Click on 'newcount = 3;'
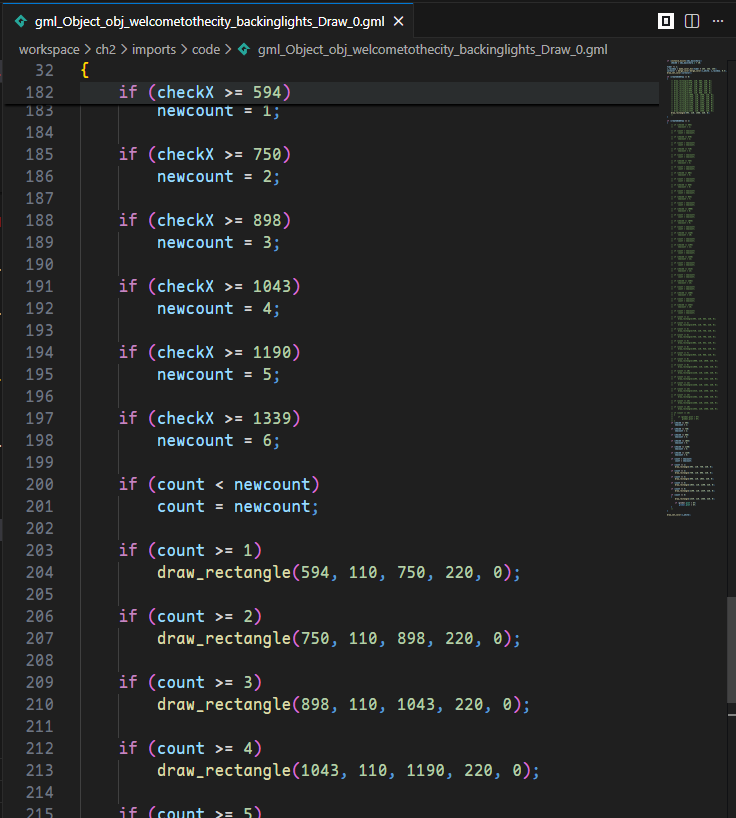The image size is (736, 818). click(x=219, y=243)
